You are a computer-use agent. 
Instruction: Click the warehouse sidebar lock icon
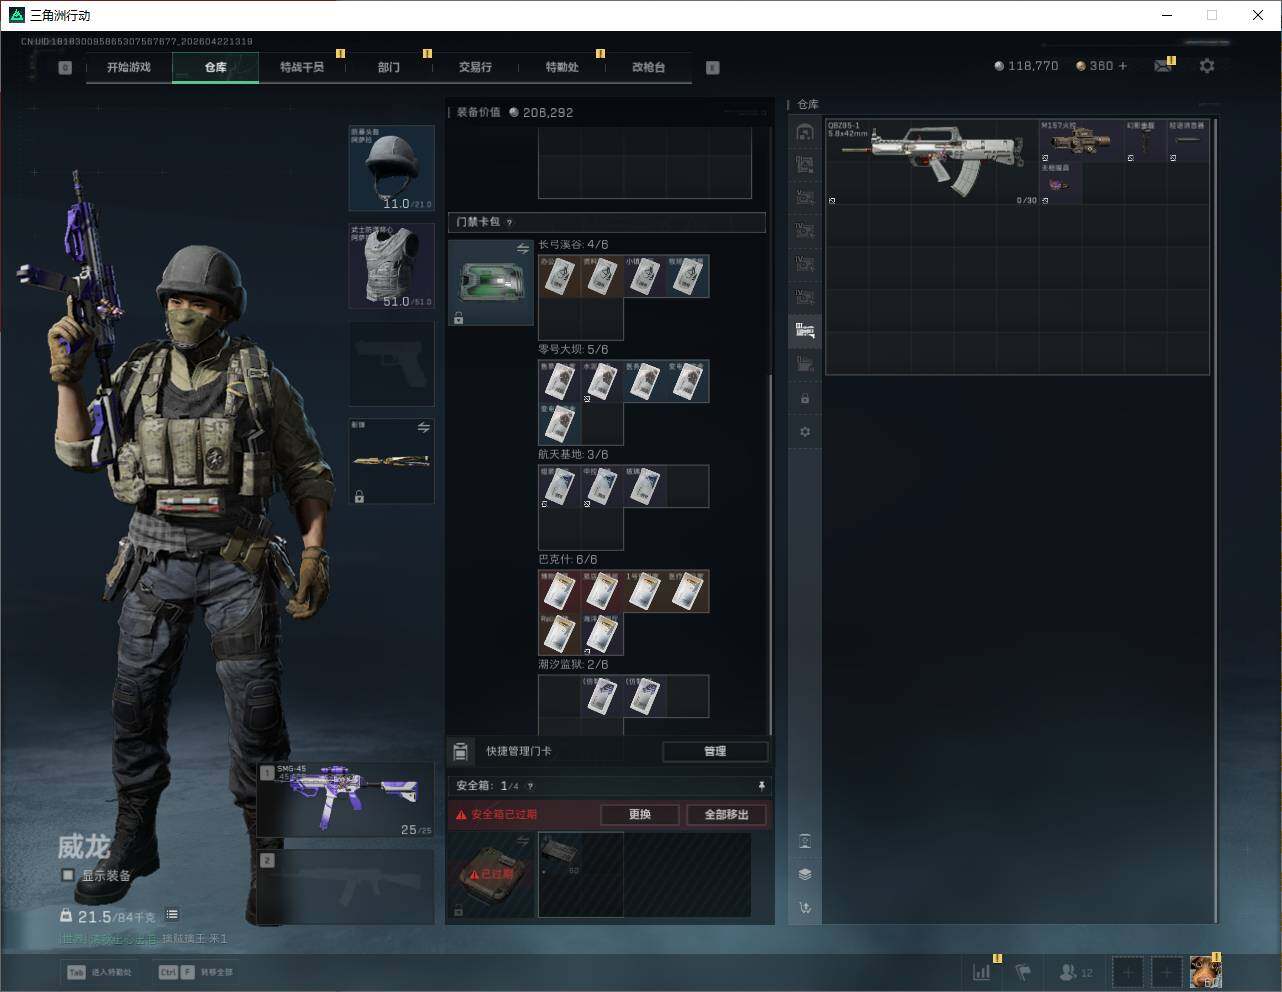pos(805,399)
